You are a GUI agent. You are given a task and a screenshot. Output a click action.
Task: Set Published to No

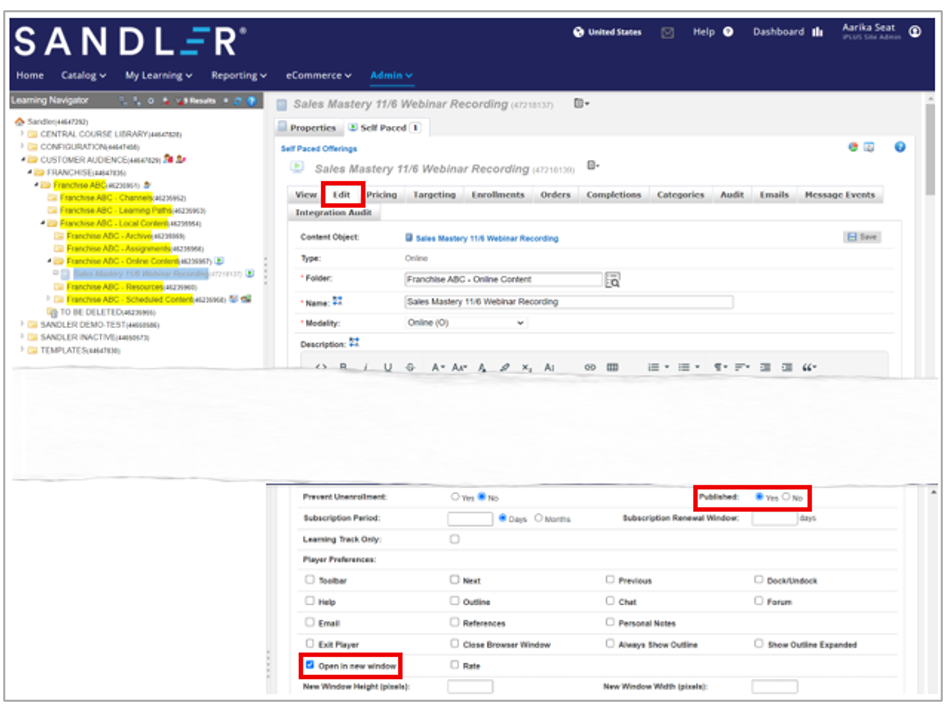tap(786, 497)
